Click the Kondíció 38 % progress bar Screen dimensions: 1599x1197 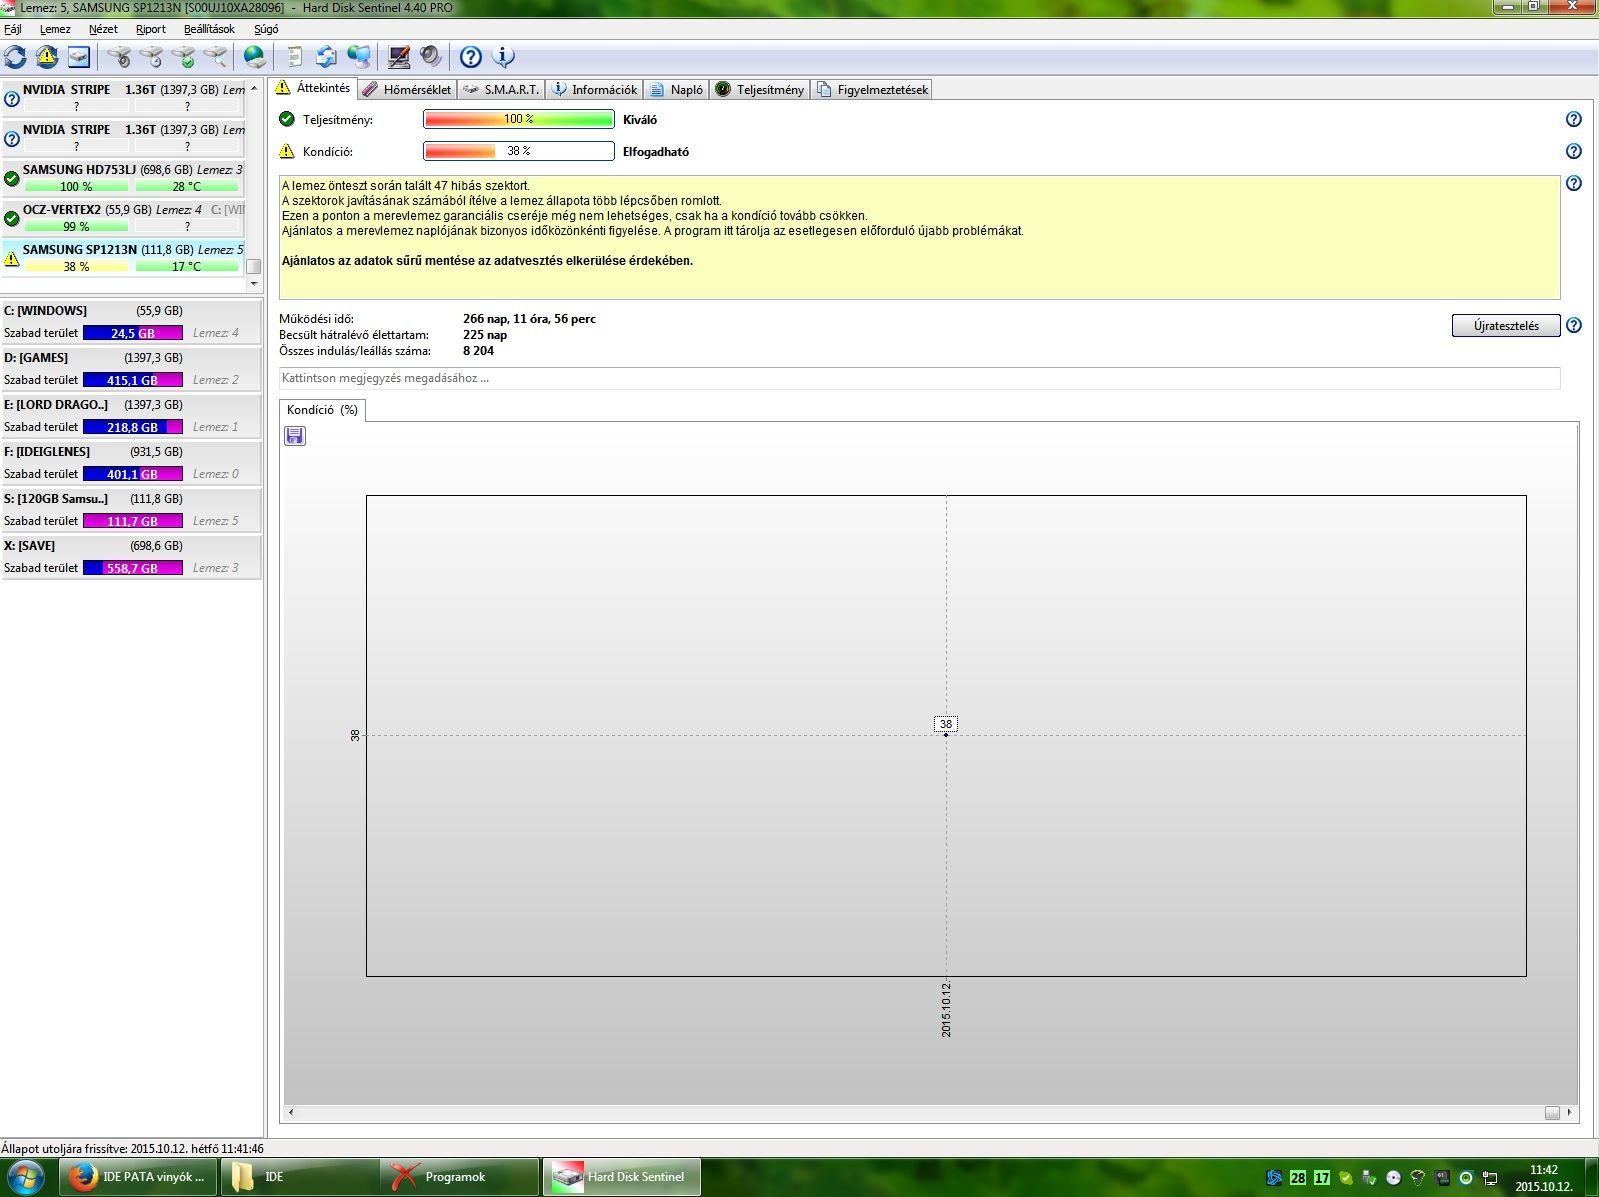coord(519,151)
